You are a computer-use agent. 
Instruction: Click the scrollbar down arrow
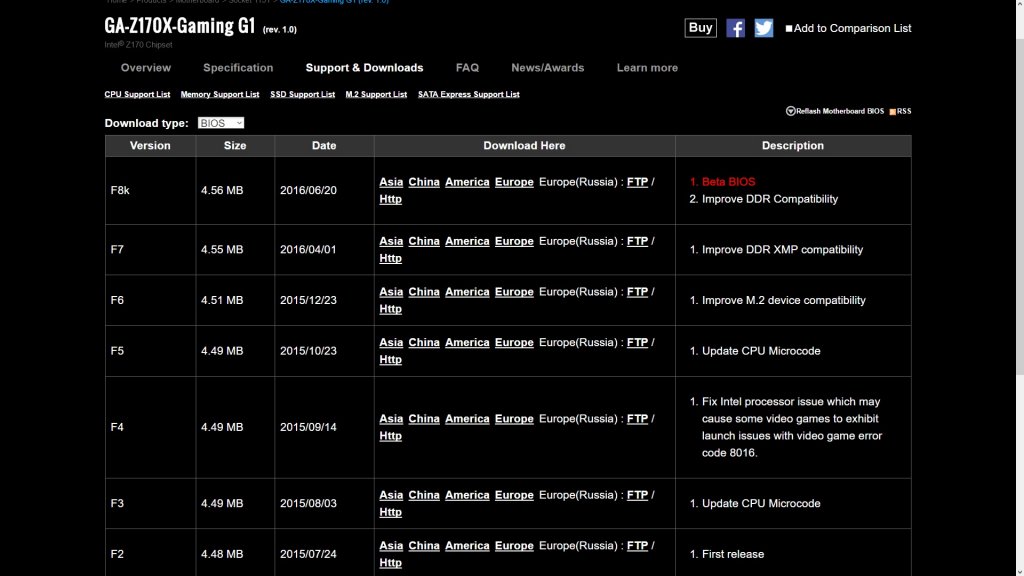tap(1019, 571)
